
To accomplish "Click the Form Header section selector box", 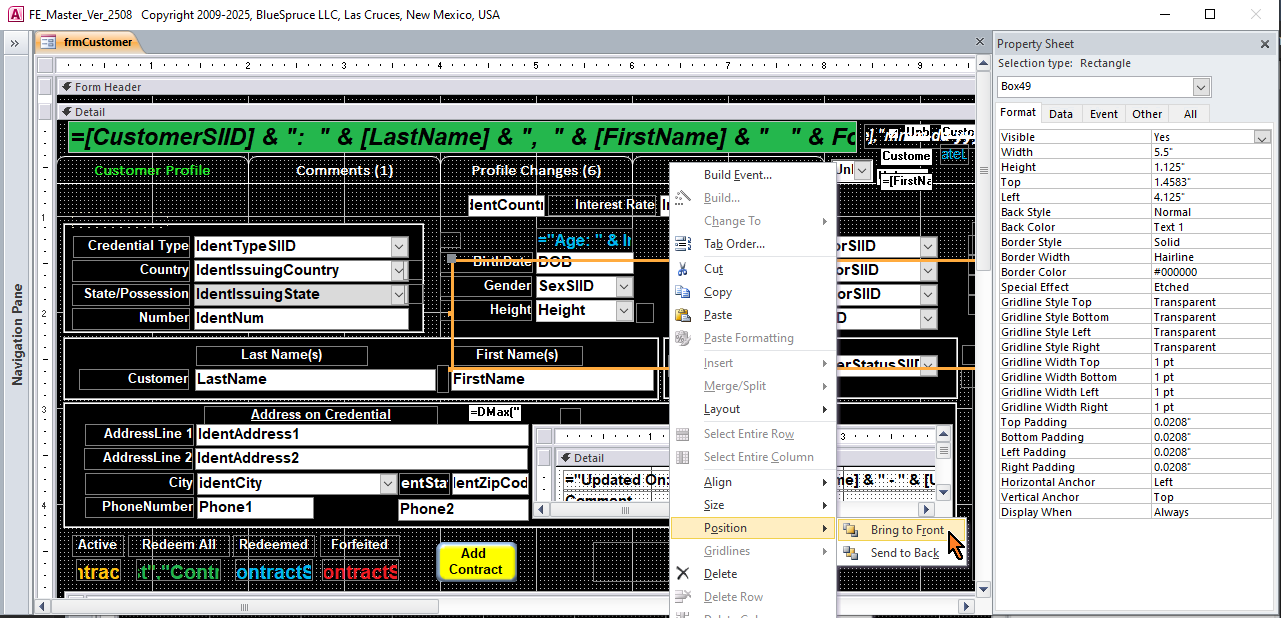I will (44, 87).
